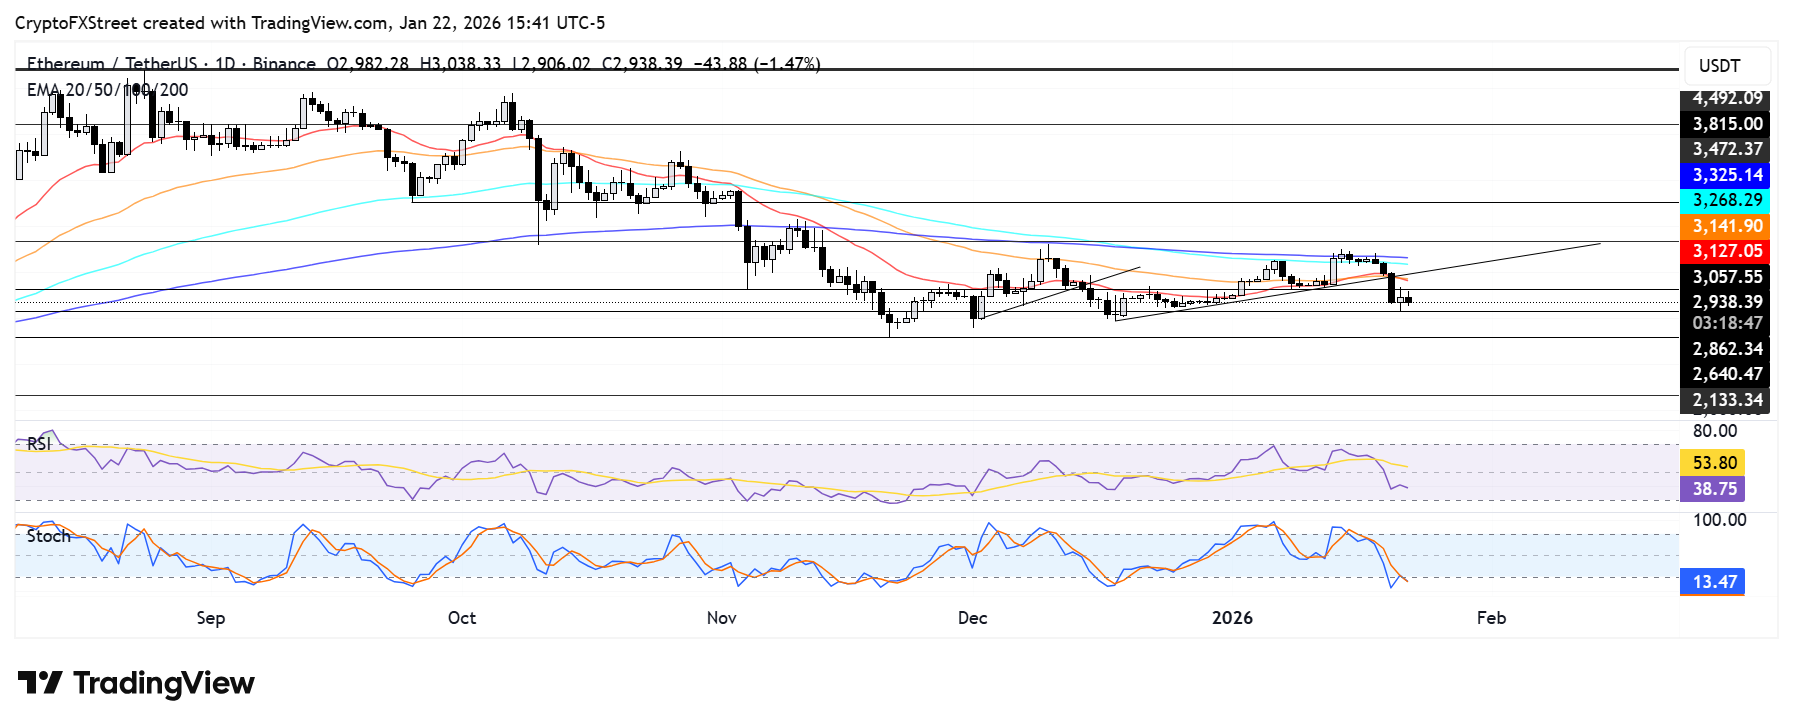This screenshot has width=1793, height=728.
Task: Click the cyan 3,268.29 EMA price tag
Action: [1725, 200]
